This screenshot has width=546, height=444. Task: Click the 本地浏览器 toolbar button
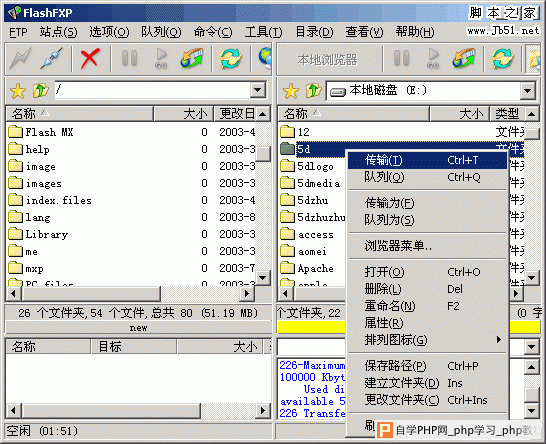tap(328, 60)
